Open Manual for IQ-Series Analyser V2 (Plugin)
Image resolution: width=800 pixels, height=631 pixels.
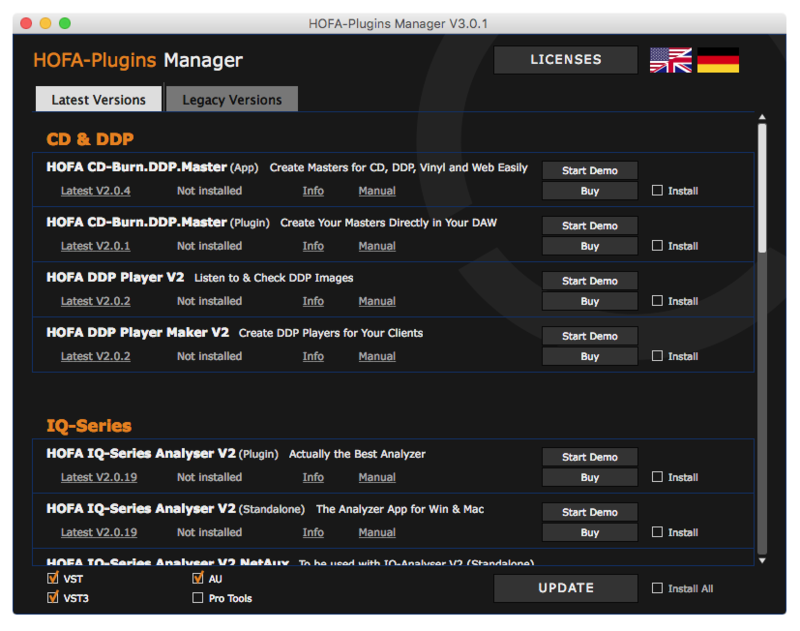[x=377, y=477]
